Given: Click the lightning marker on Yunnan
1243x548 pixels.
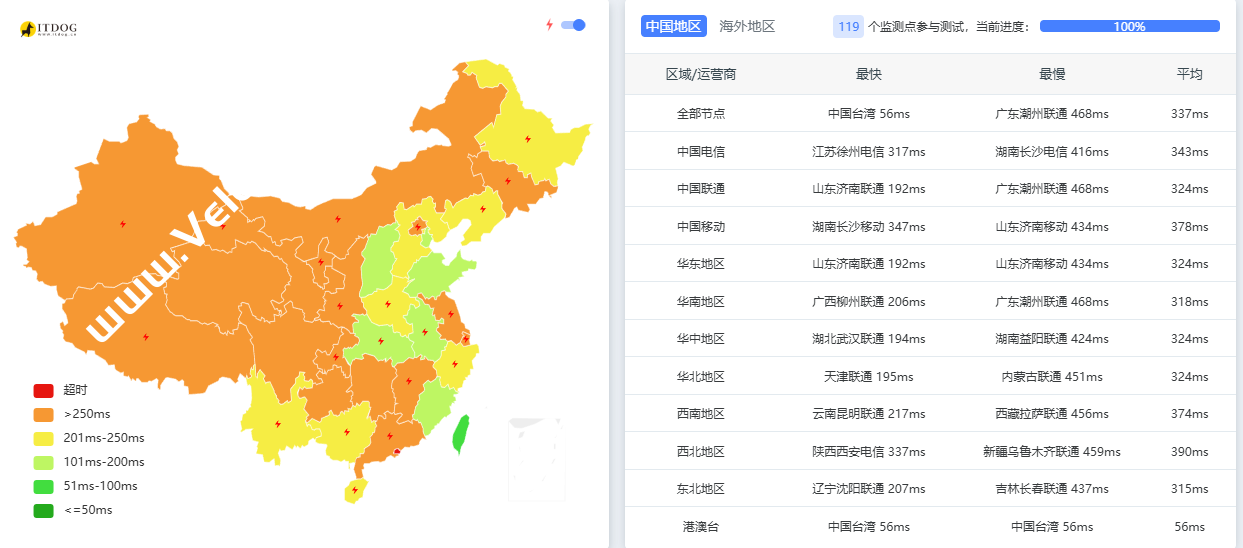Looking at the screenshot, I should 277,424.
